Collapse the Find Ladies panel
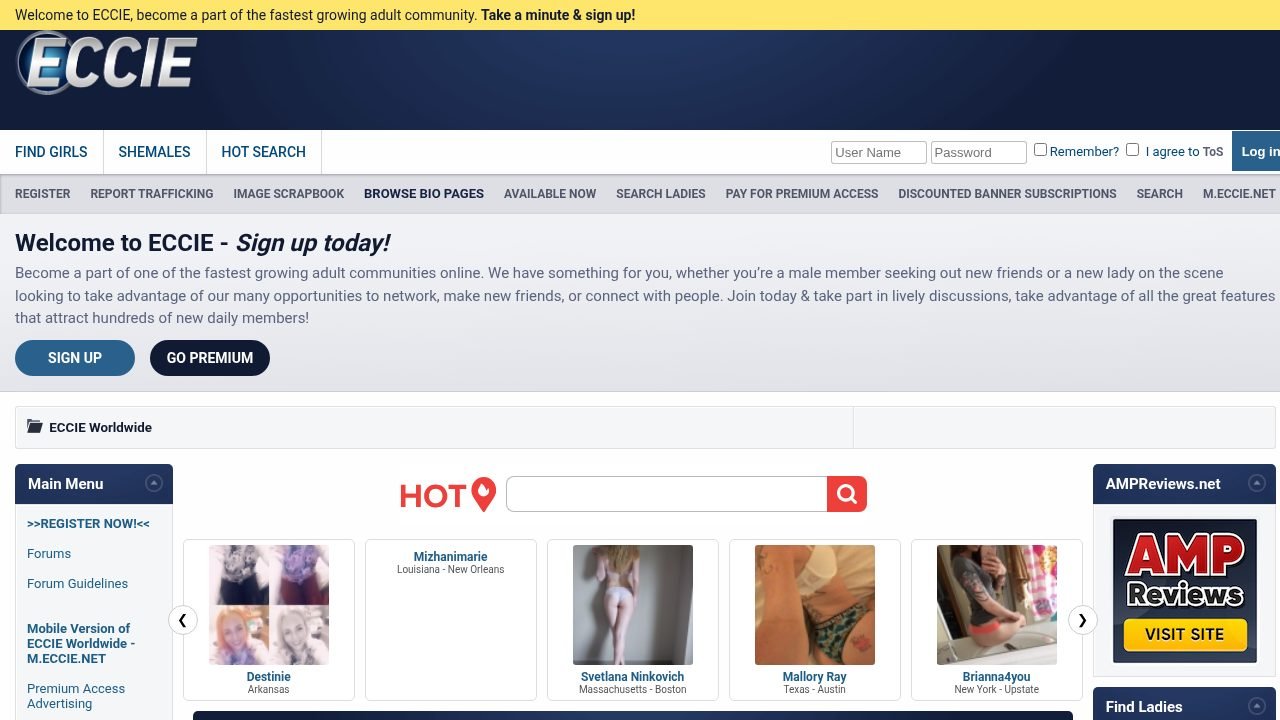Image resolution: width=1280 pixels, height=720 pixels. click(x=1257, y=706)
